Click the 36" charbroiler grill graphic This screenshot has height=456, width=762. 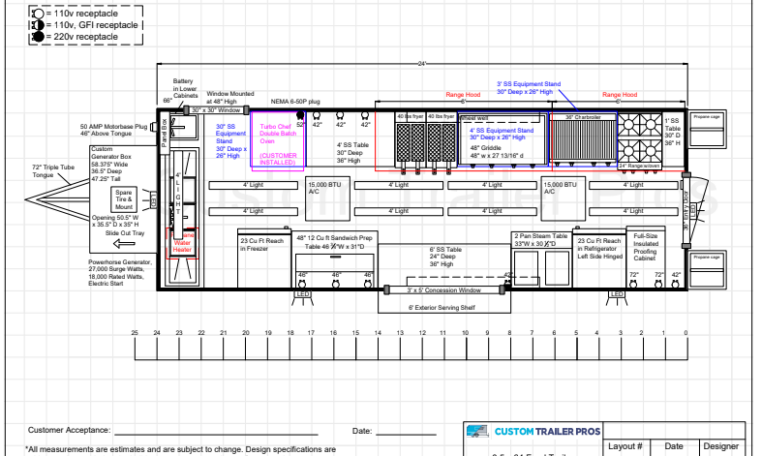(582, 145)
